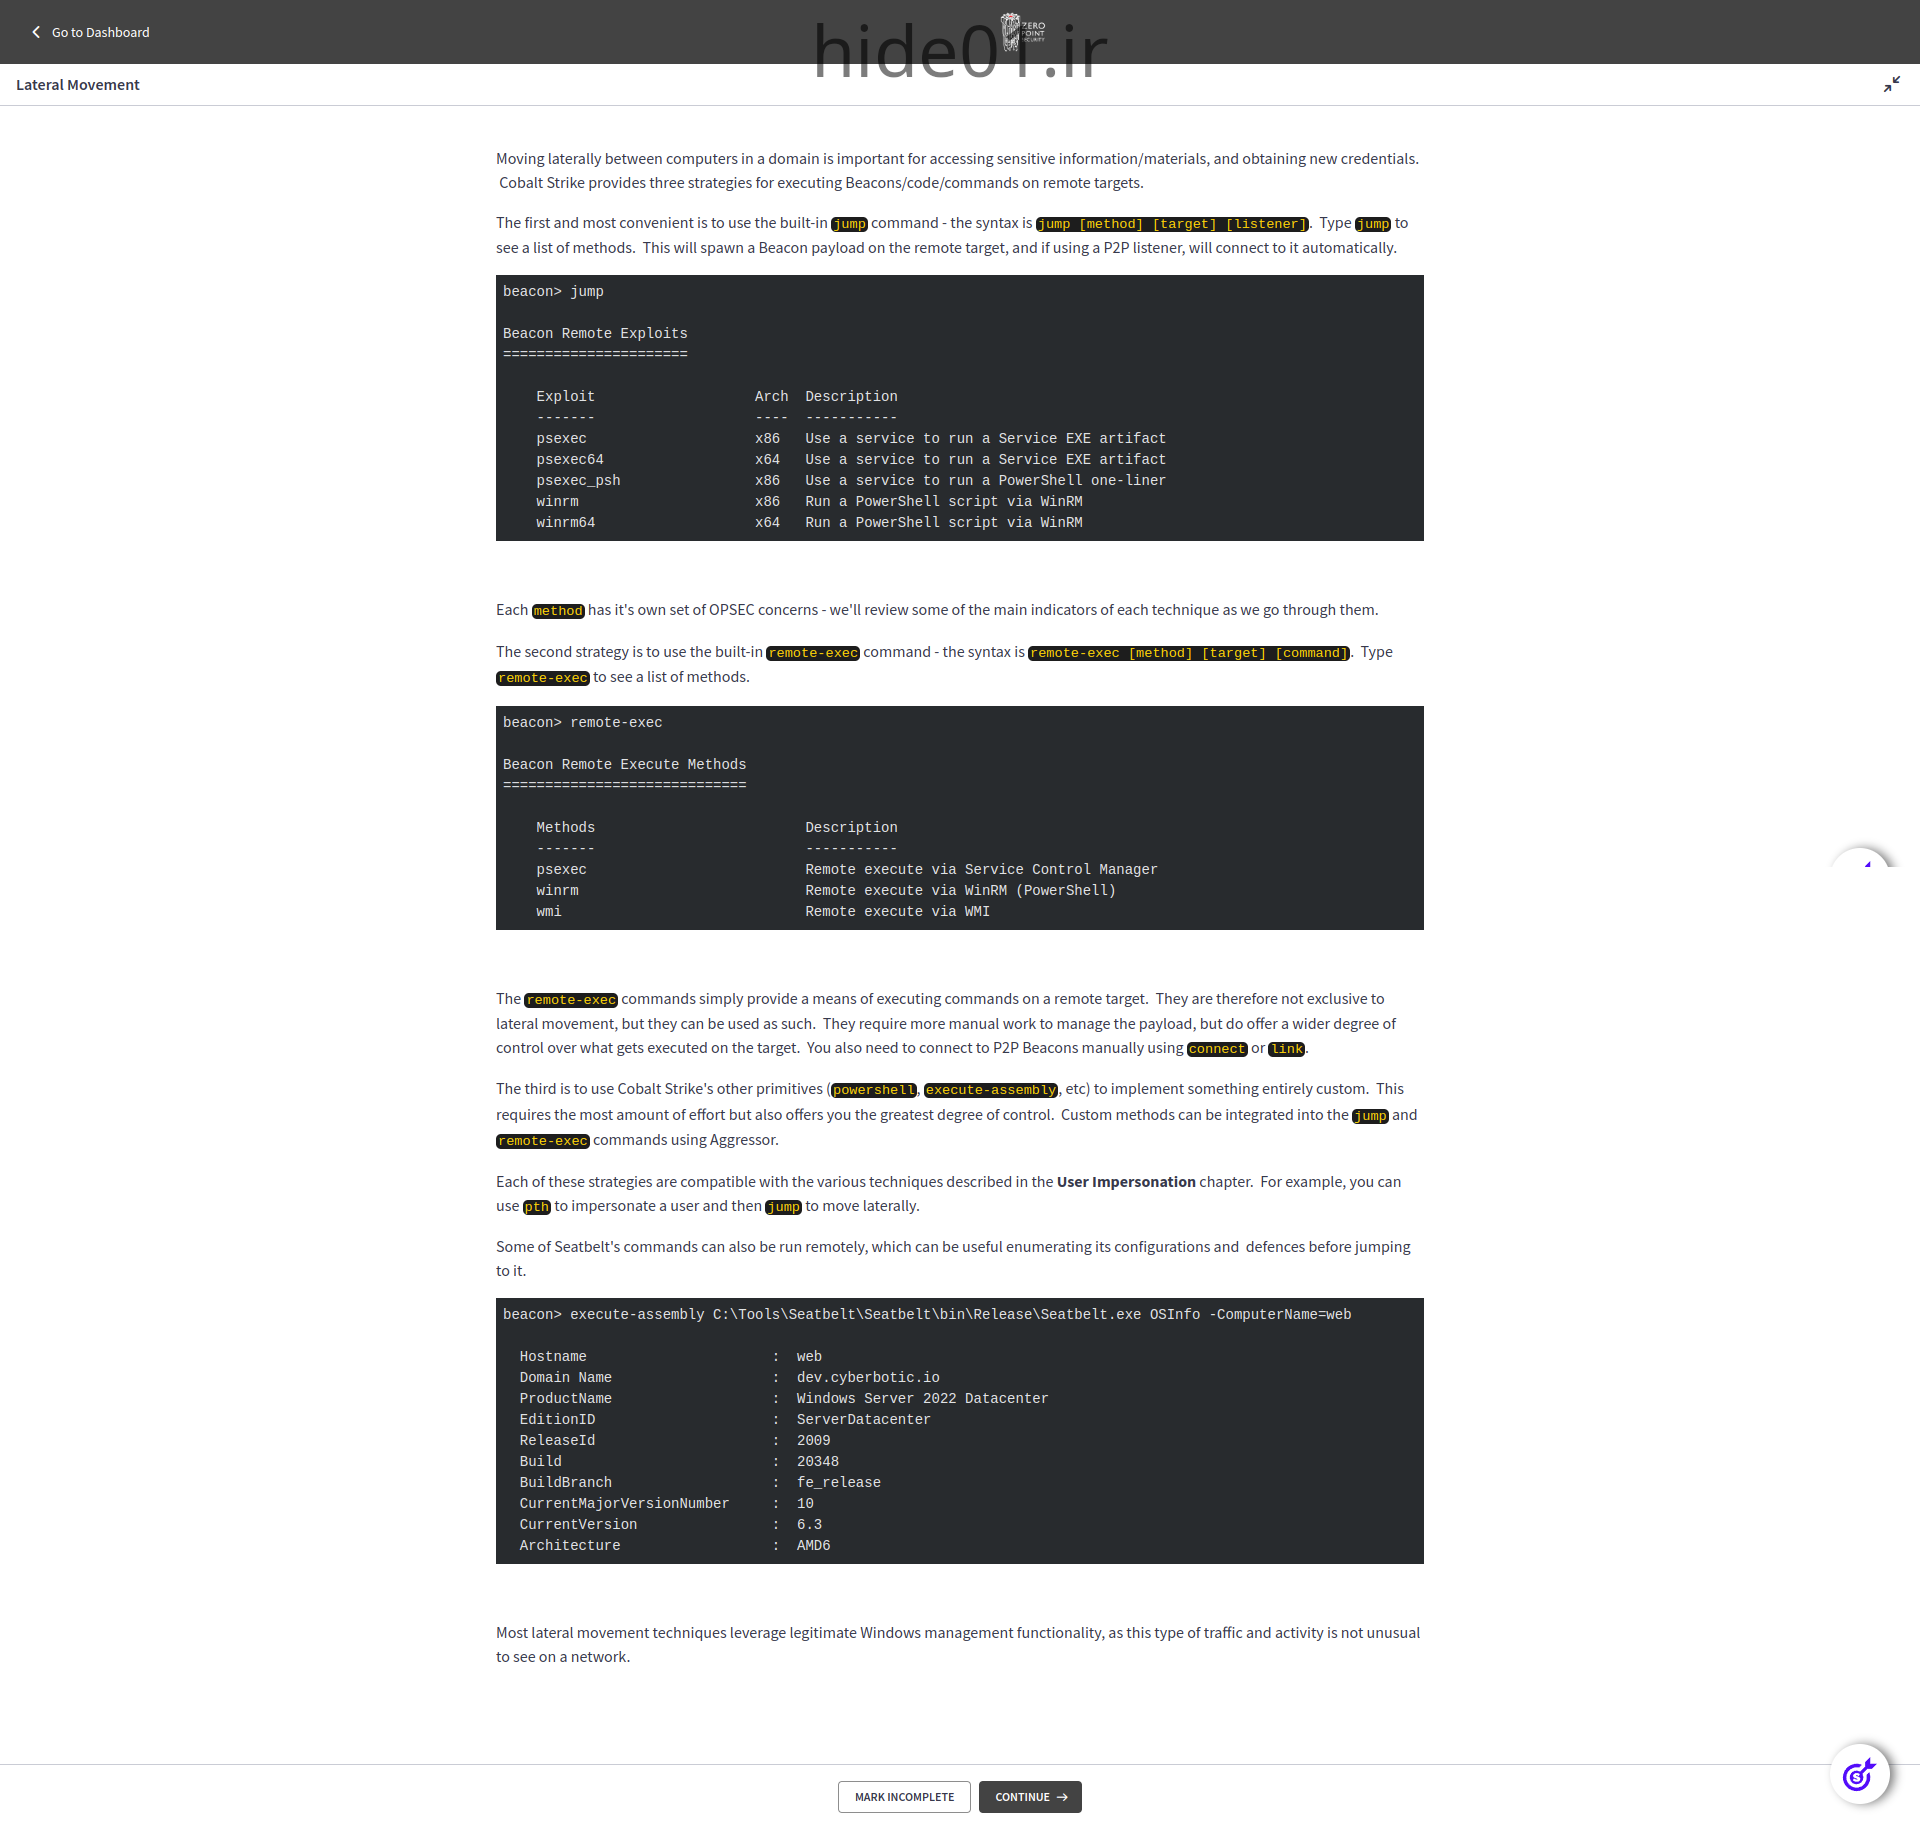
Task: Click the partially hidden floating circle button at right edge
Action: (1860, 858)
